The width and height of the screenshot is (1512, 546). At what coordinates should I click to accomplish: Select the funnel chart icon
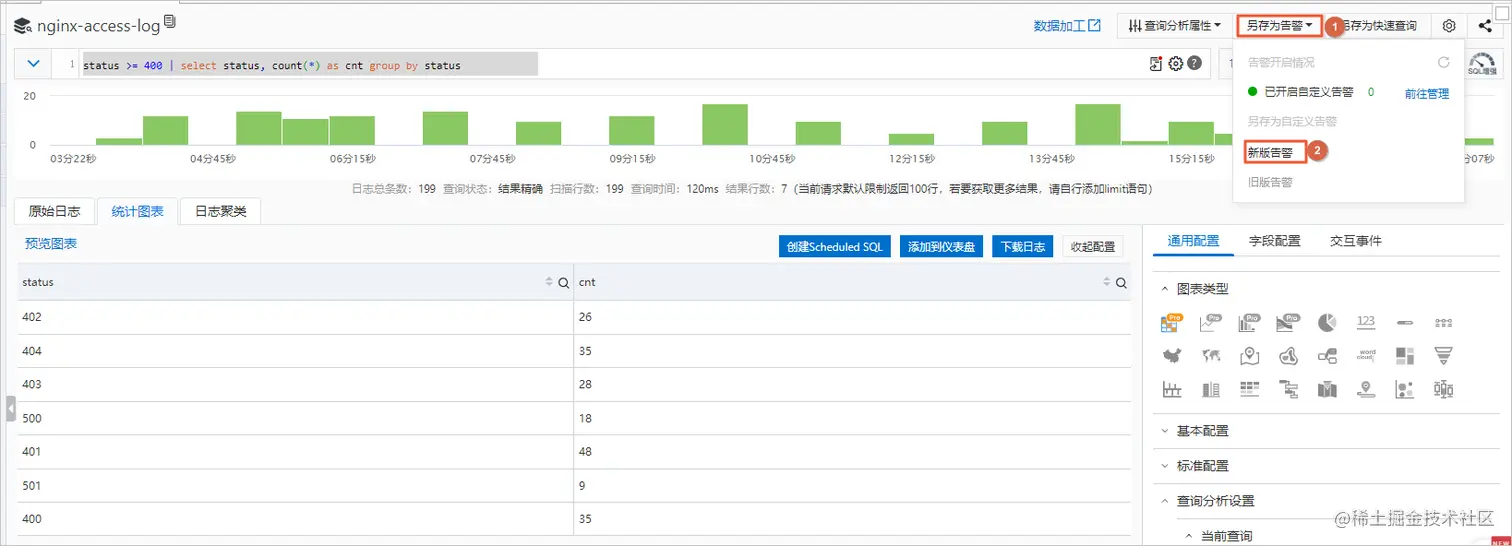[x=1443, y=355]
